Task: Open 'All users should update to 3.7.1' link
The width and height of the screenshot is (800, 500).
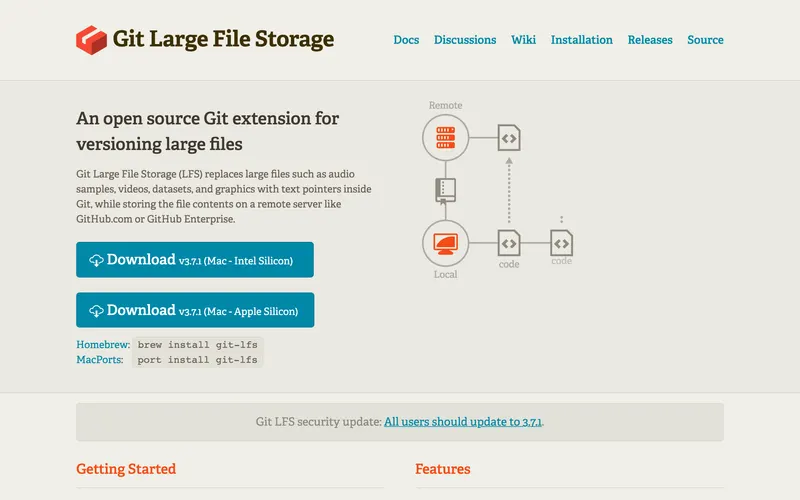Action: click(463, 422)
